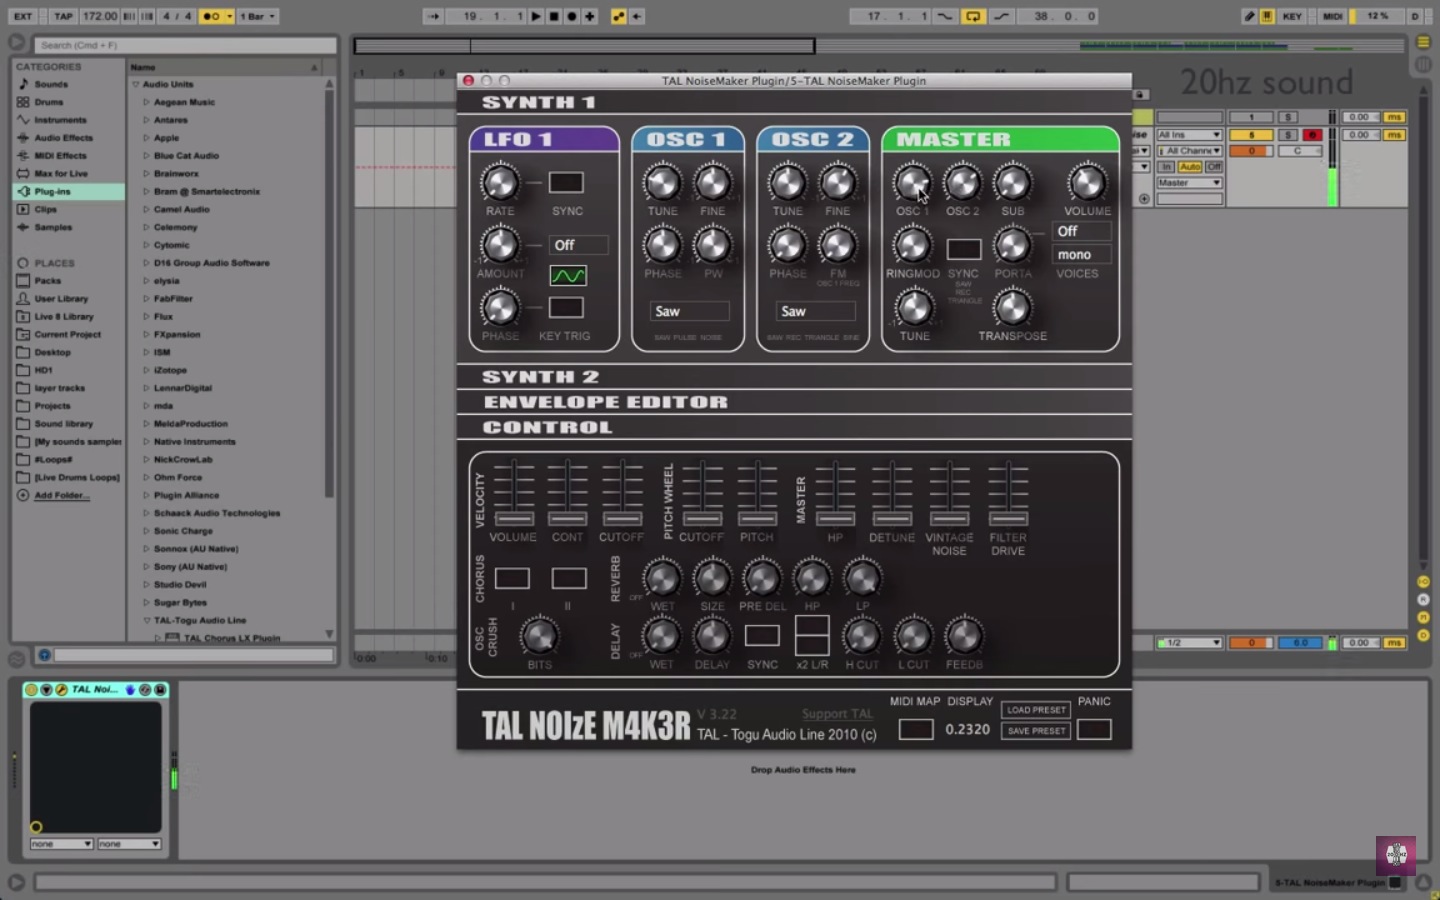Click the play button in Live transport
This screenshot has width=1440, height=900.
536,16
